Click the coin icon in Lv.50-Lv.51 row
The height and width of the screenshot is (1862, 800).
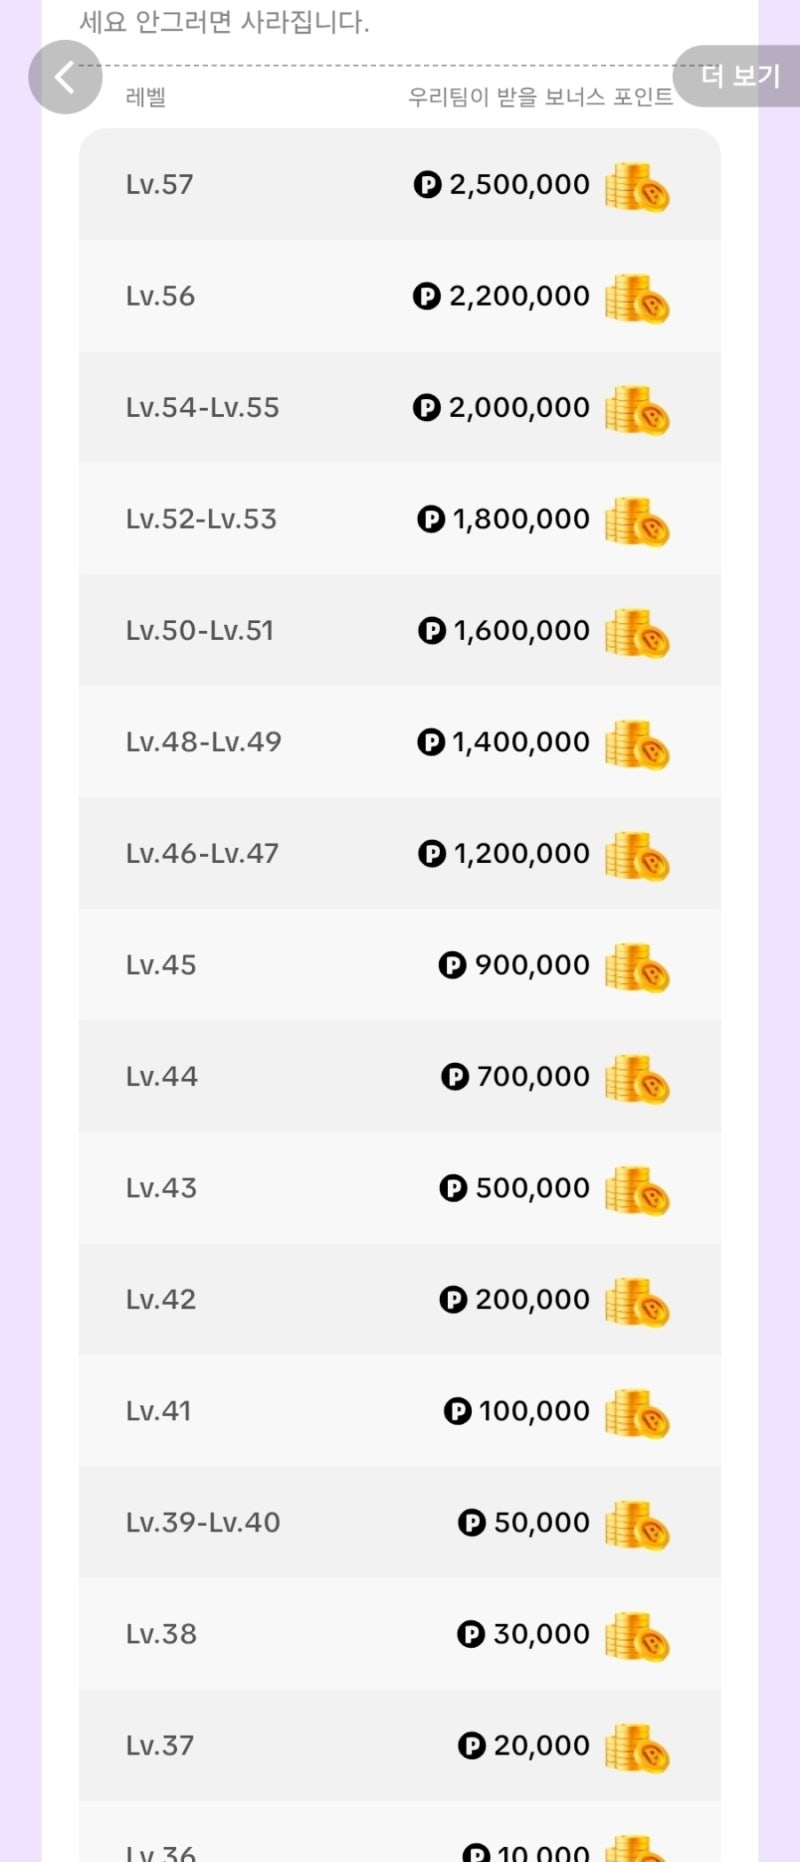(637, 633)
